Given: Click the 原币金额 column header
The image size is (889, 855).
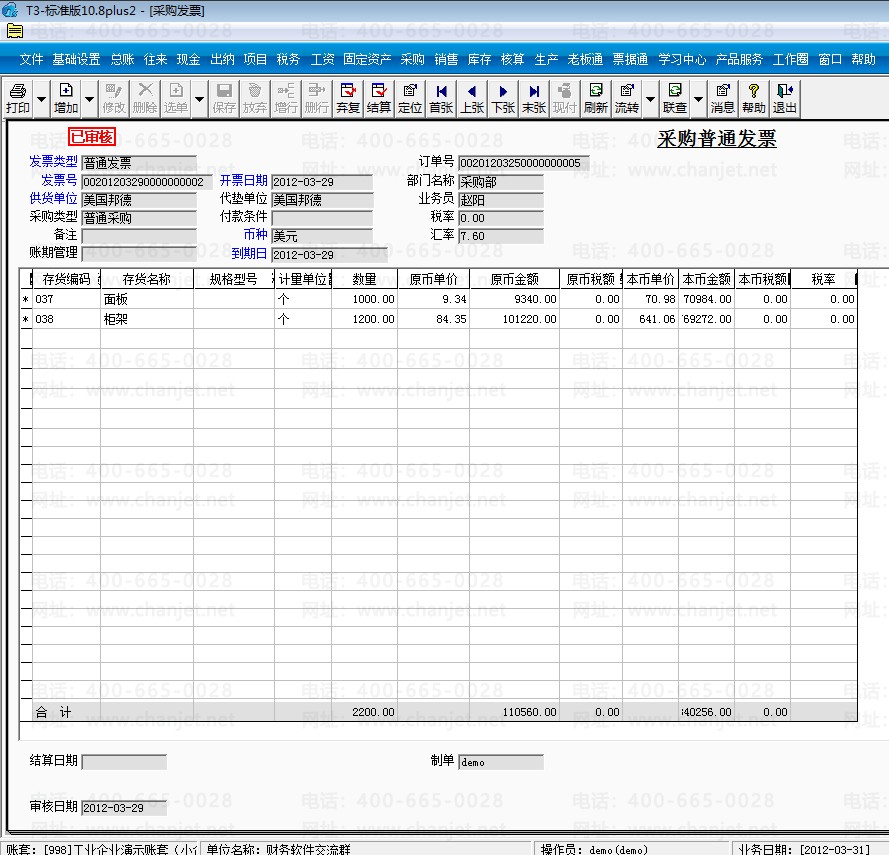Looking at the screenshot, I should point(514,279).
